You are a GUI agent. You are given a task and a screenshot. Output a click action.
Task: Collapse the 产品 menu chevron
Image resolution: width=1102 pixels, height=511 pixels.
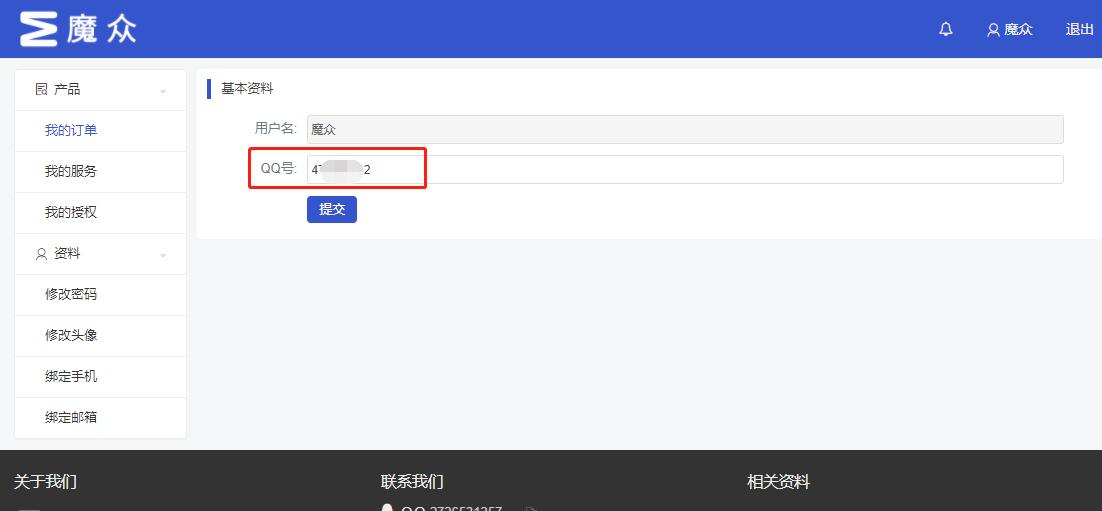[163, 91]
